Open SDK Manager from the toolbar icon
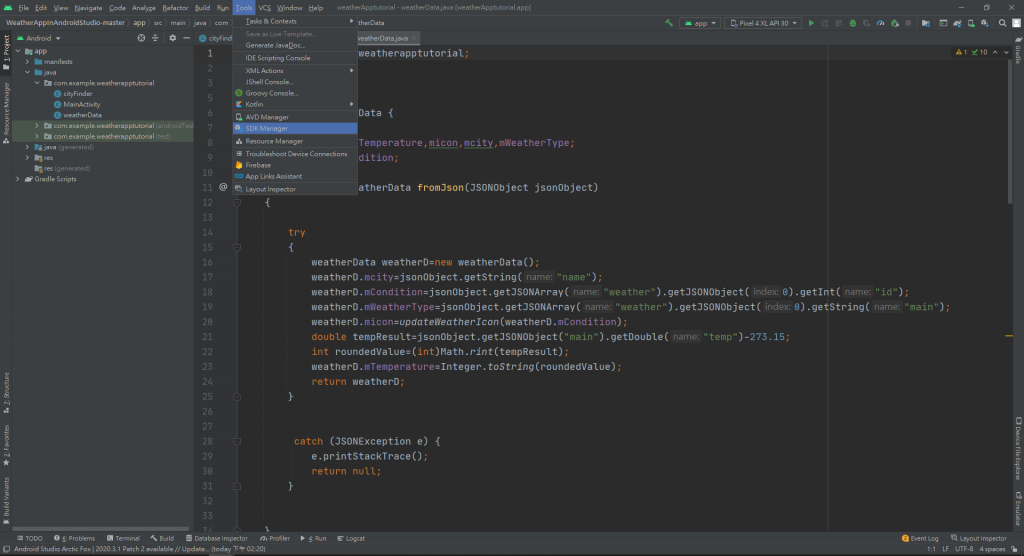Screen dimensions: 1024x556 coord(985,23)
